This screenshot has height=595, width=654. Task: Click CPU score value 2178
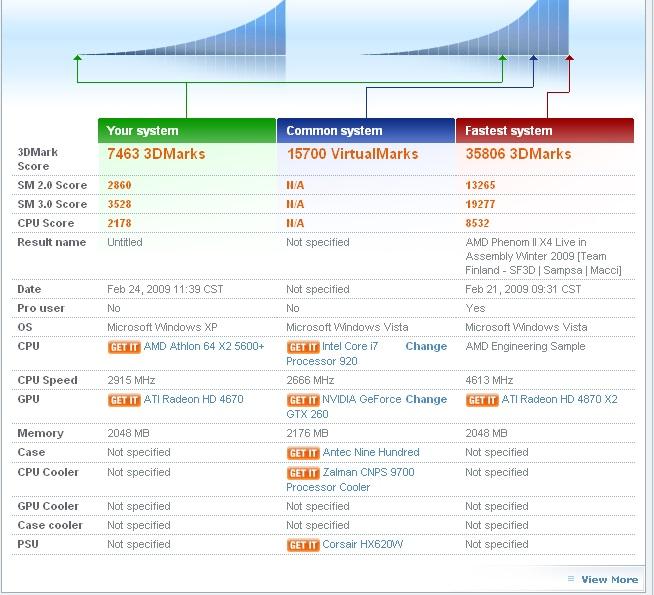(119, 223)
